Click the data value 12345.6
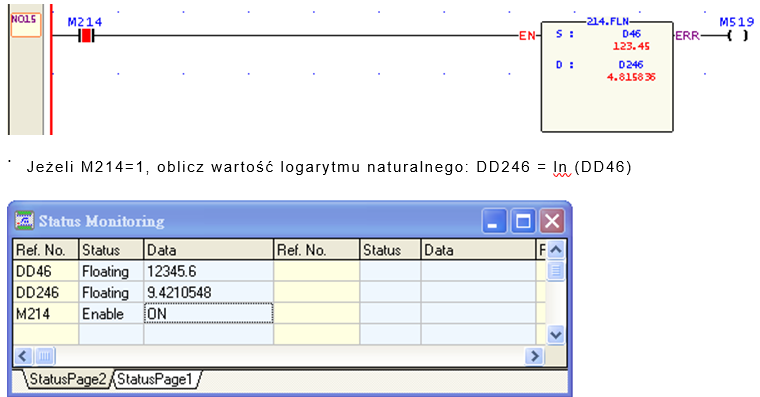760x397 pixels. tap(208, 271)
